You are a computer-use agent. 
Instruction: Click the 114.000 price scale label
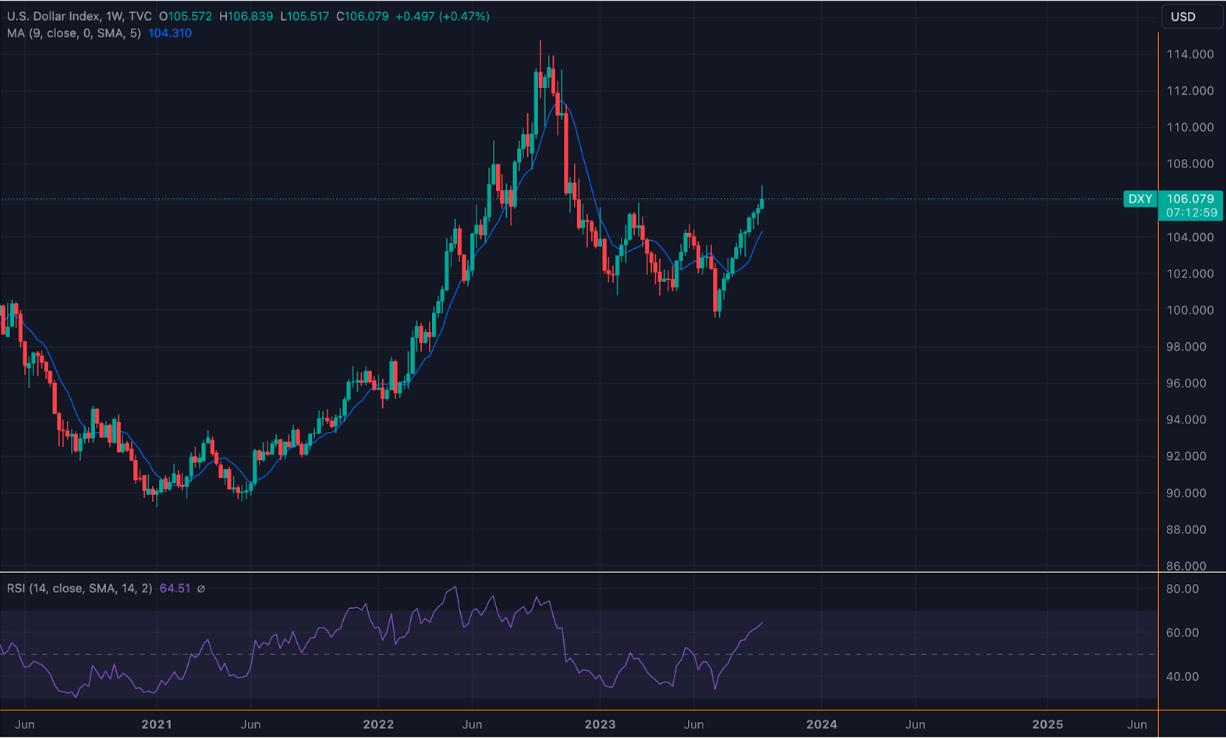1190,54
